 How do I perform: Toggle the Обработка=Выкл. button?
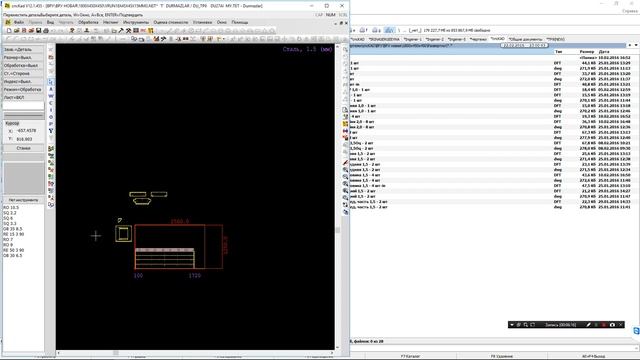[23, 65]
